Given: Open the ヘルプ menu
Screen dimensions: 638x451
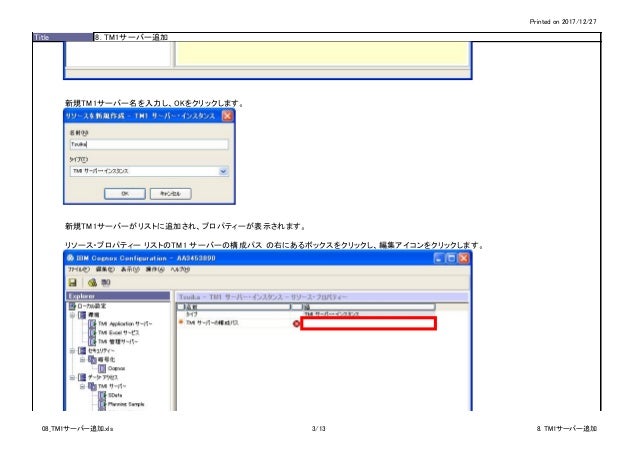Looking at the screenshot, I should click(180, 269).
